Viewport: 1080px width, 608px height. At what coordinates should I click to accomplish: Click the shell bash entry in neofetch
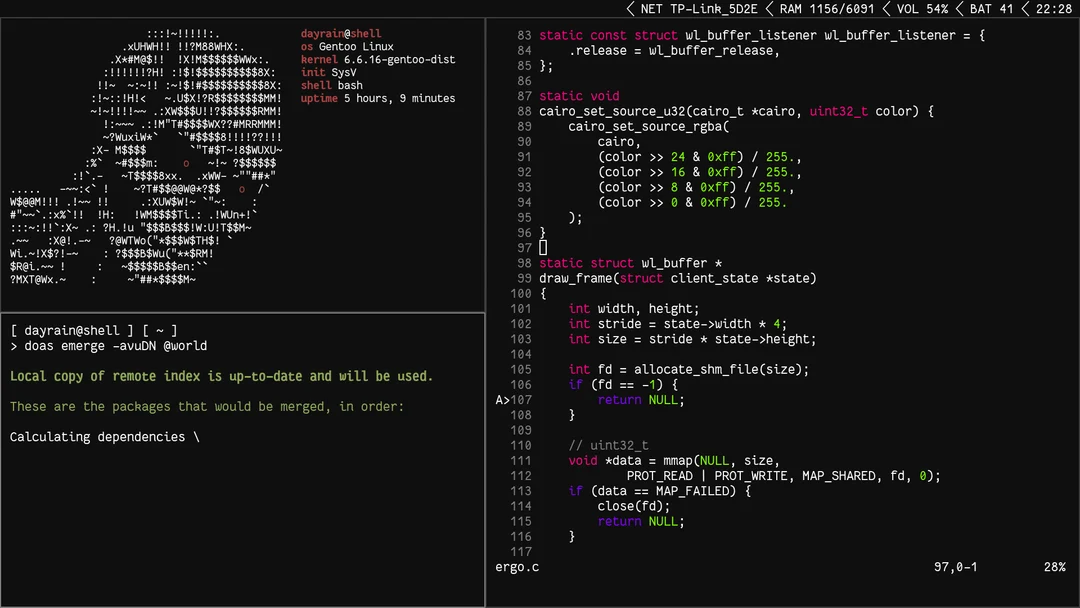pos(330,84)
